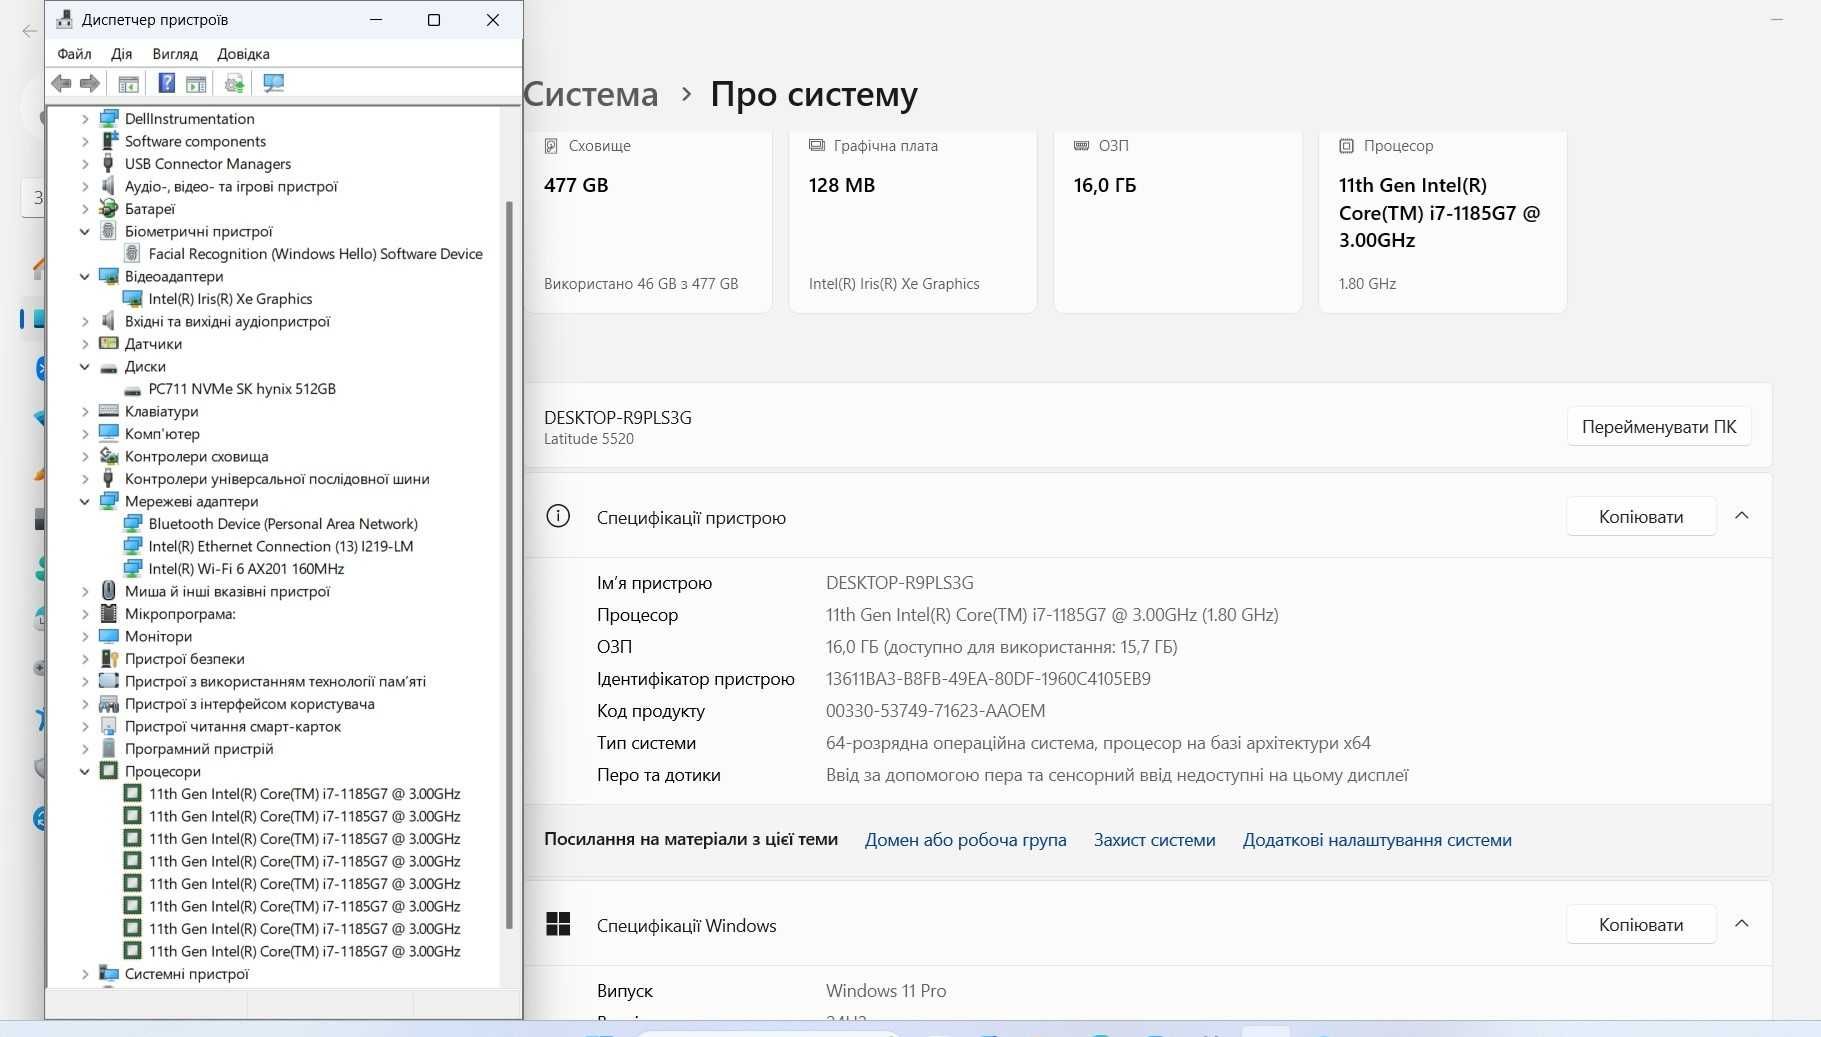Collapse the Диски category
This screenshot has height=1037, width=1821.
click(x=85, y=366)
